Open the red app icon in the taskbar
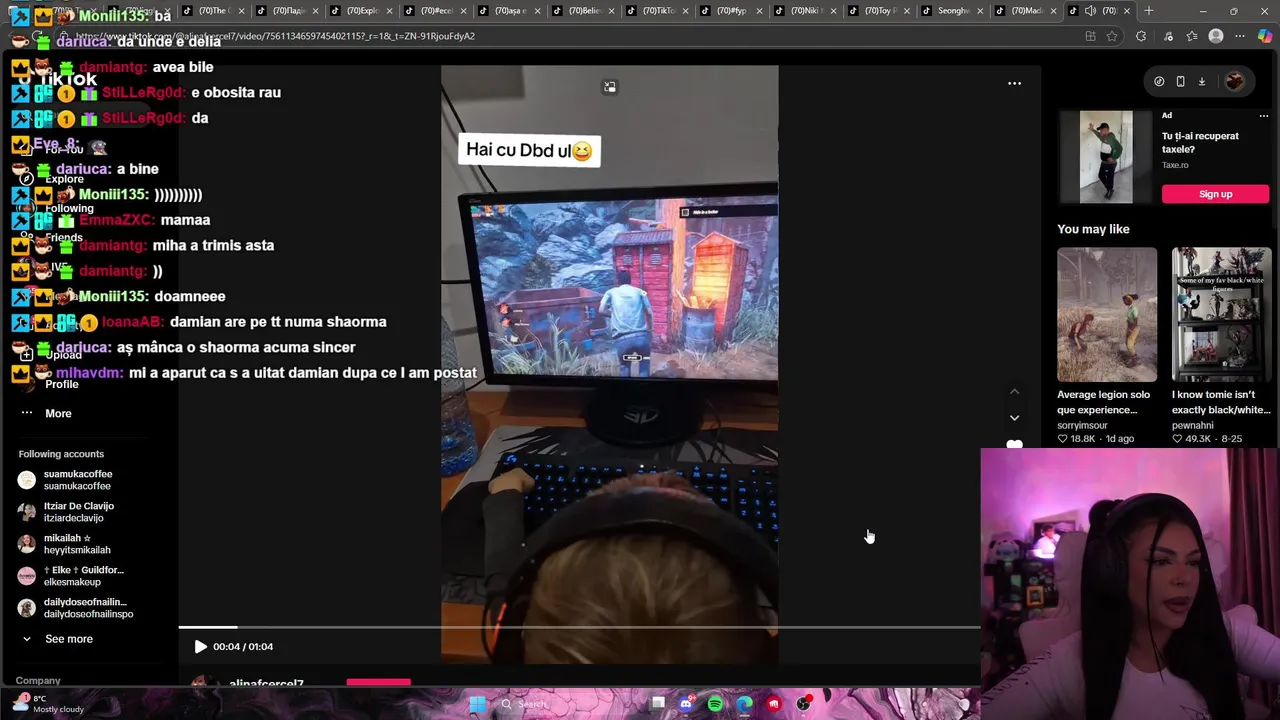Viewport: 1280px width, 720px height. tap(774, 704)
